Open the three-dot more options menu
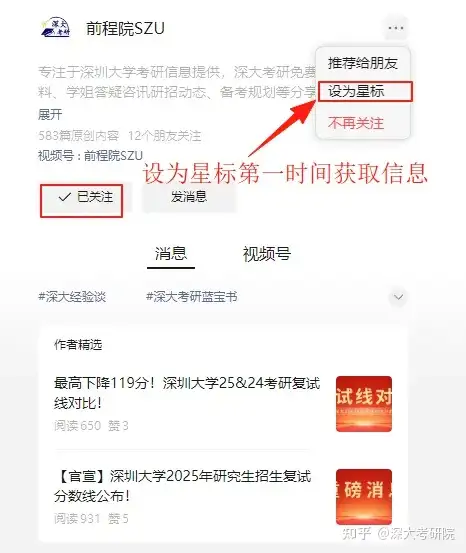The width and height of the screenshot is (466, 553). [395, 28]
